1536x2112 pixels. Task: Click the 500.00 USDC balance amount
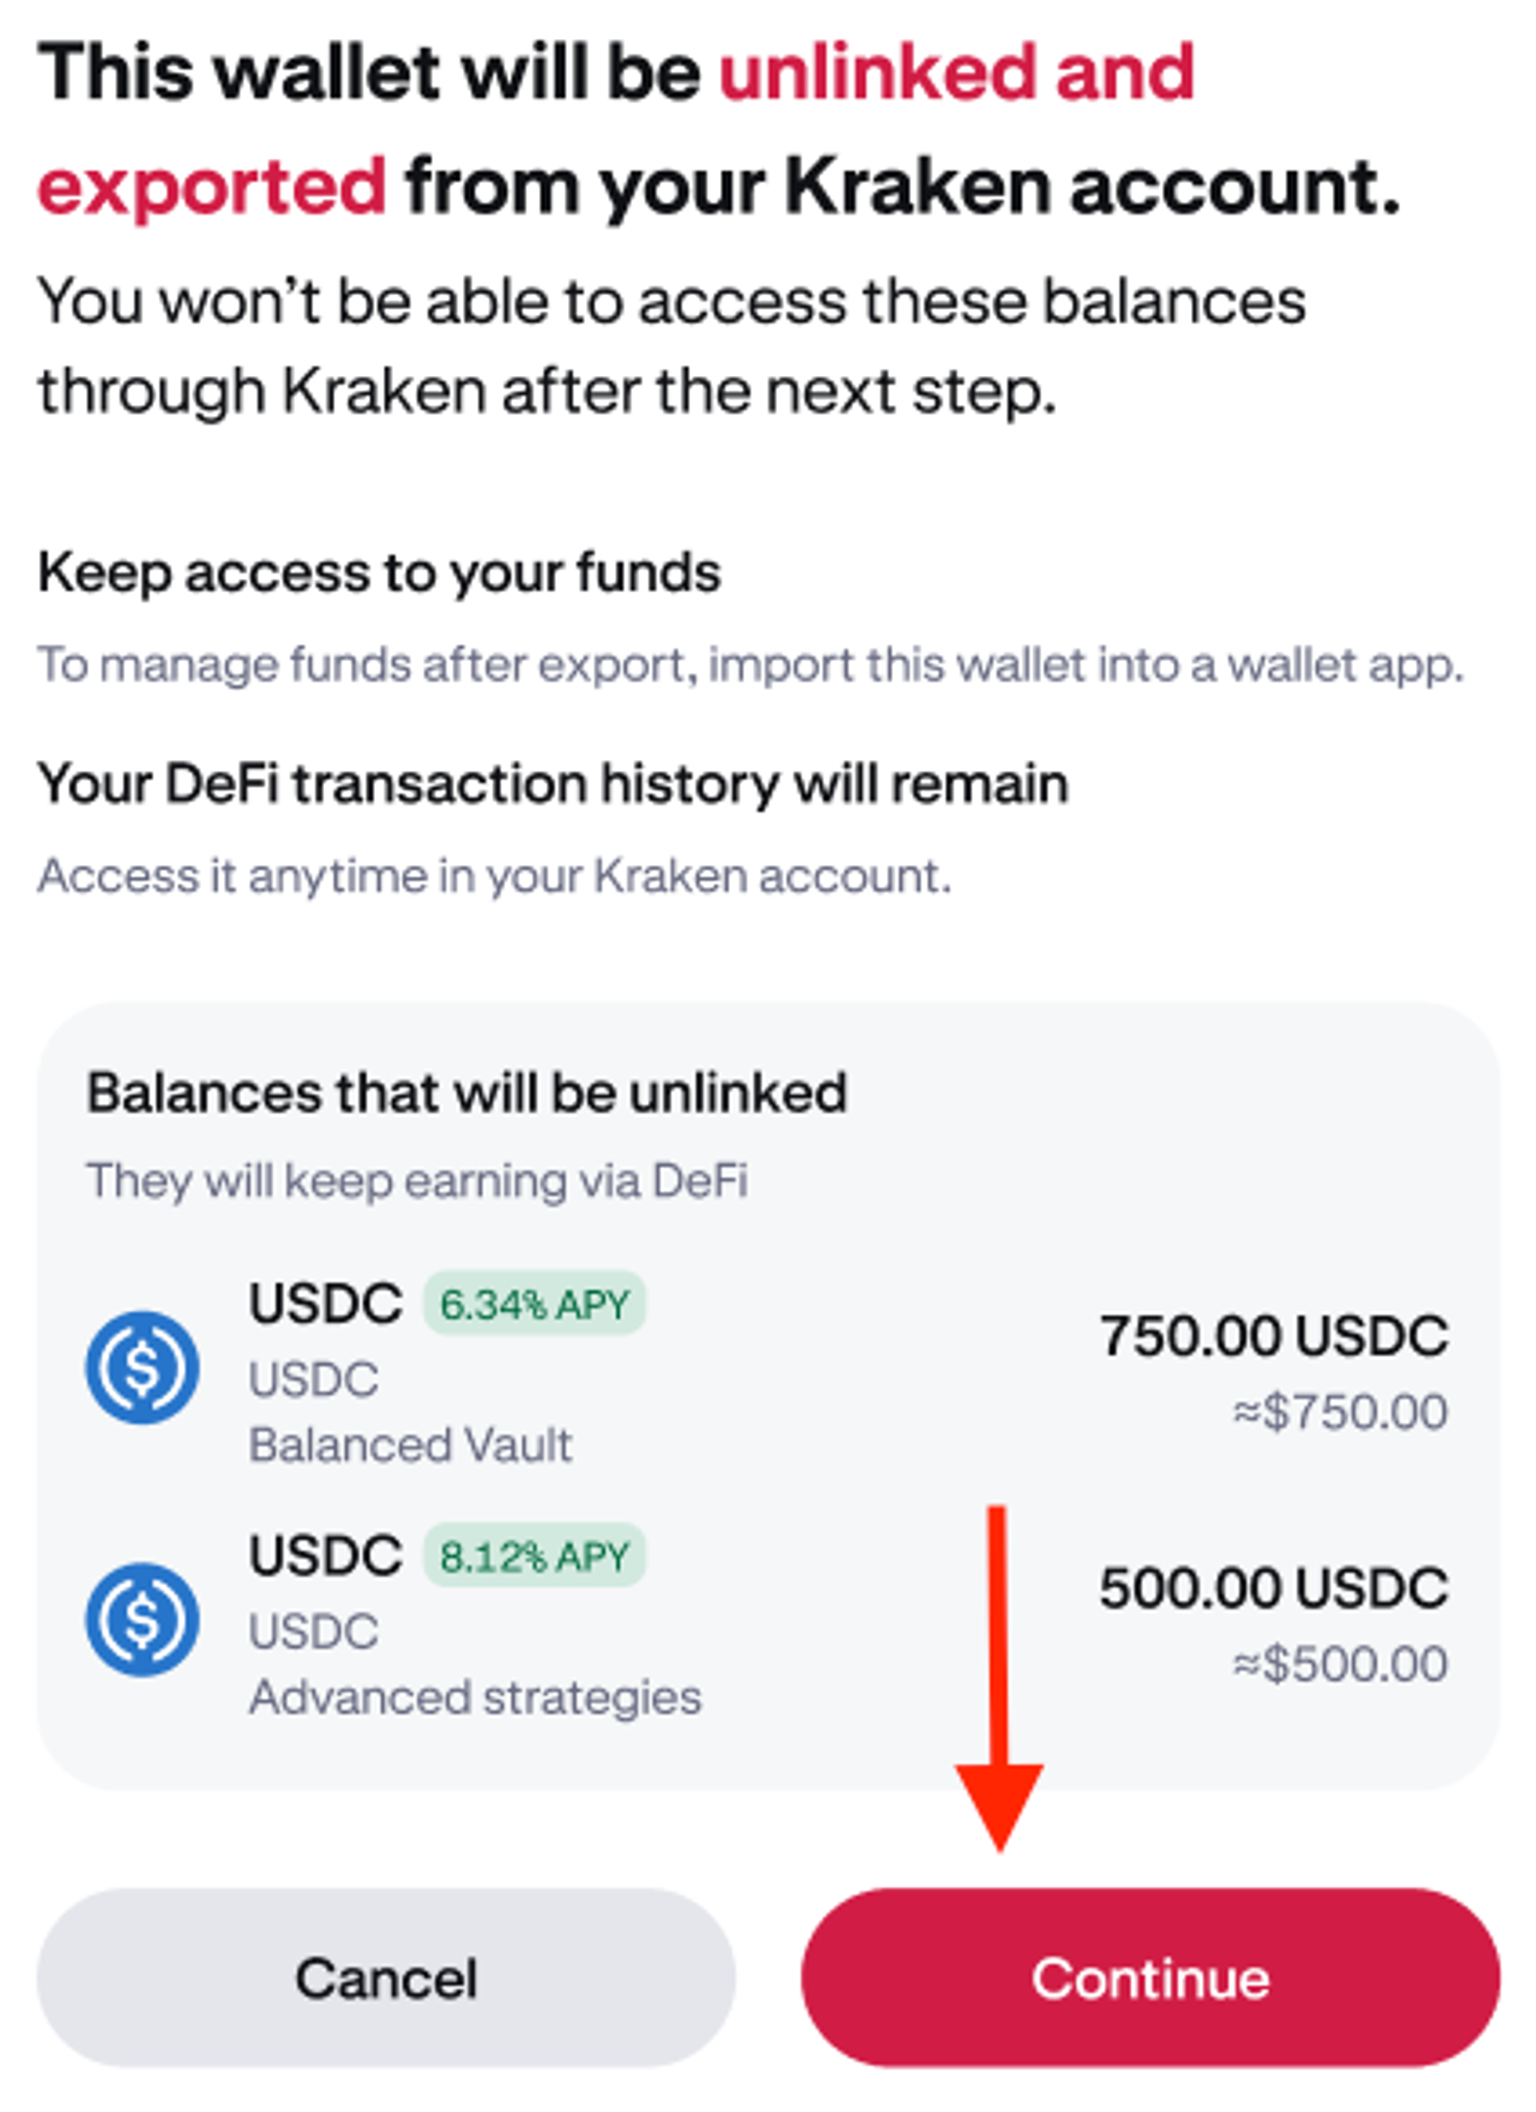coord(1273,1588)
